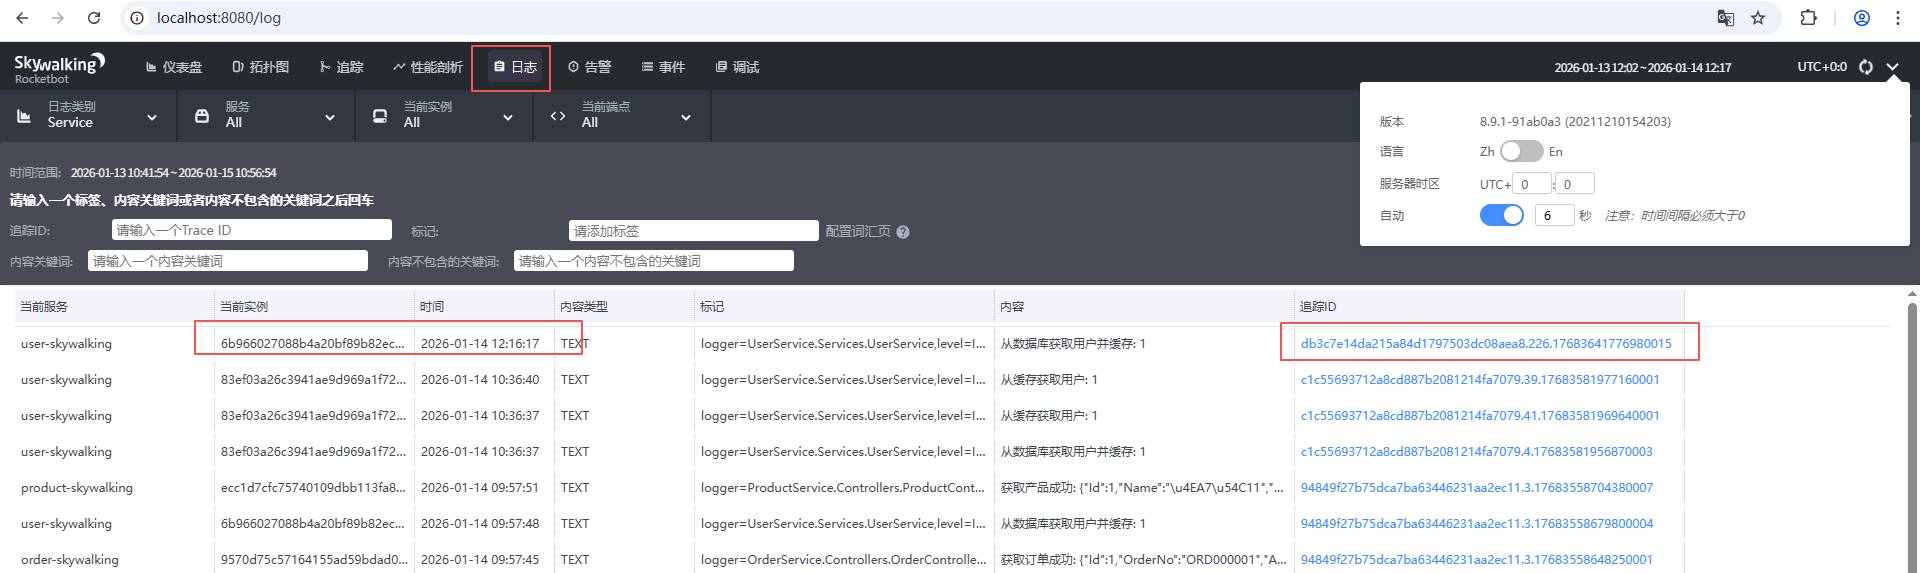Screen dimensions: 1920x573
Task: Click the UTC+0:0 timezone label
Action: [1822, 67]
